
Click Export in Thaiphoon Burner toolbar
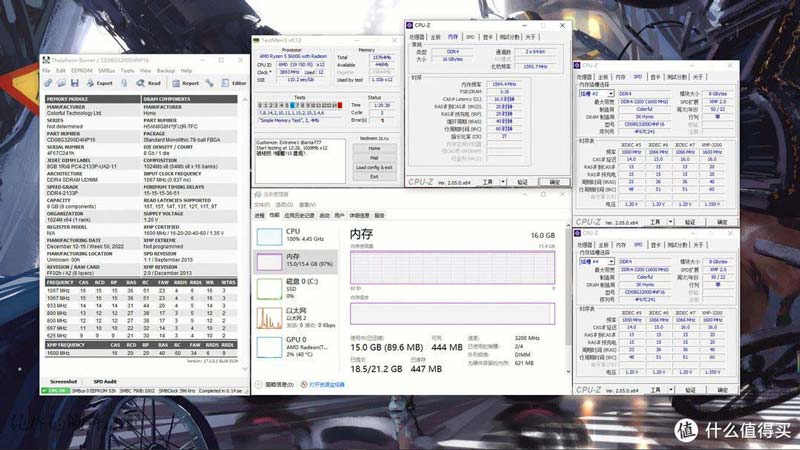tap(99, 83)
